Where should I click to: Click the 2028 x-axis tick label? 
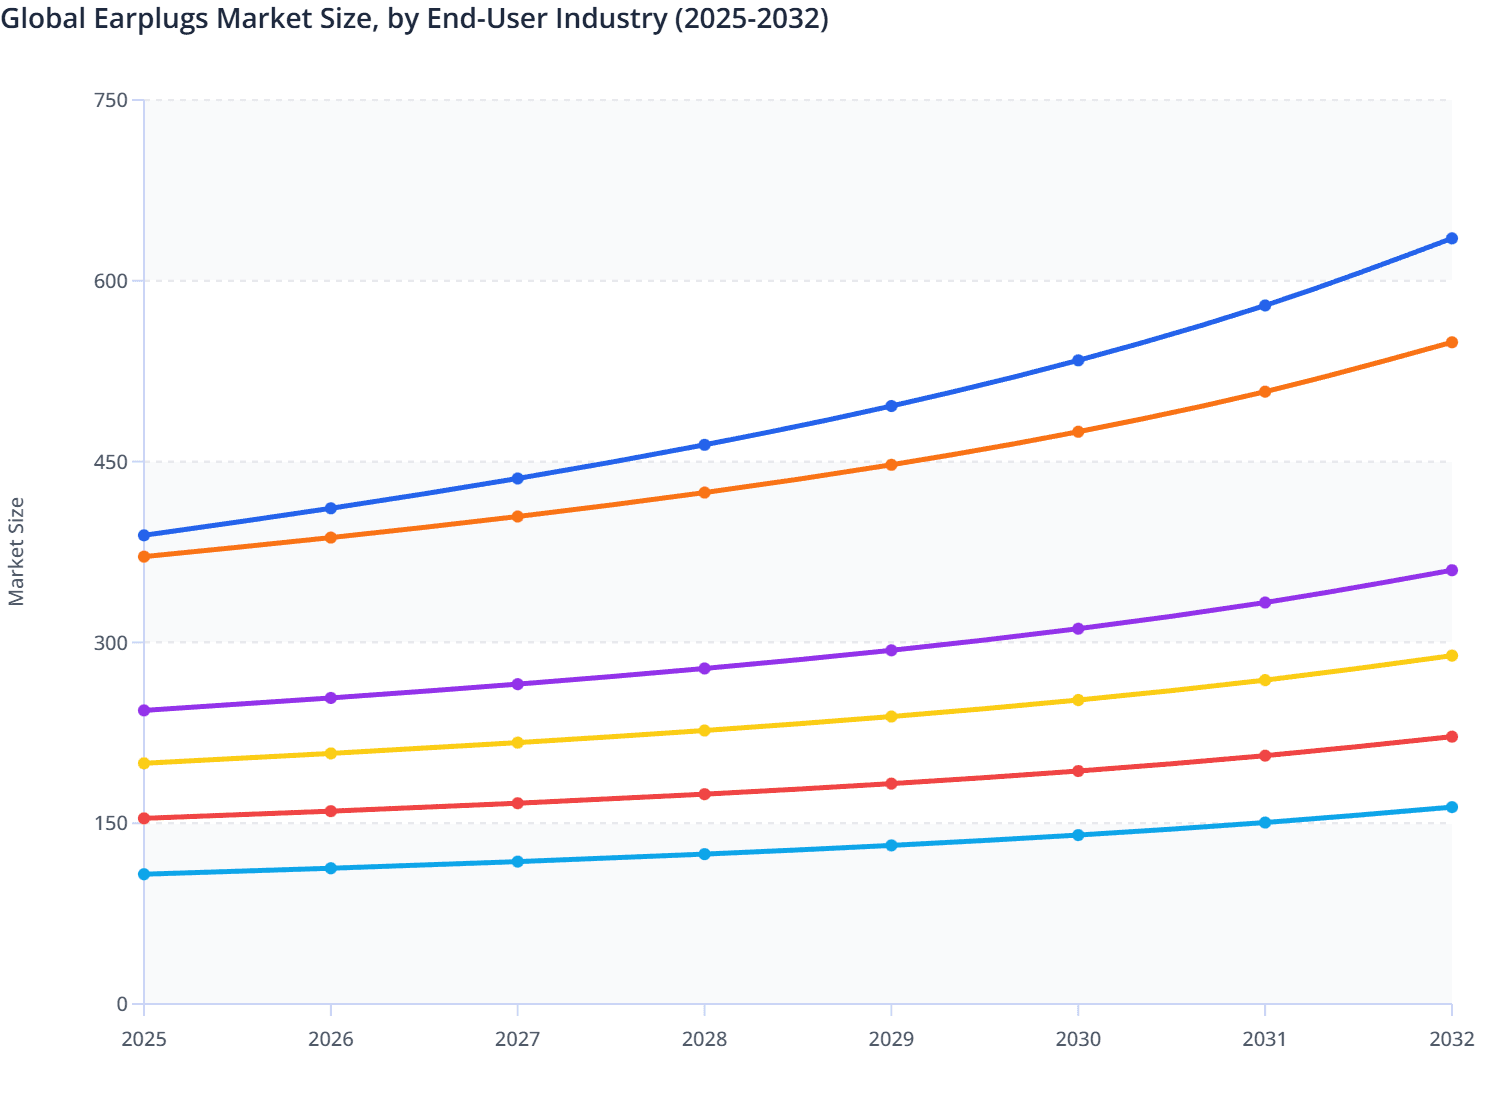[x=704, y=1039]
